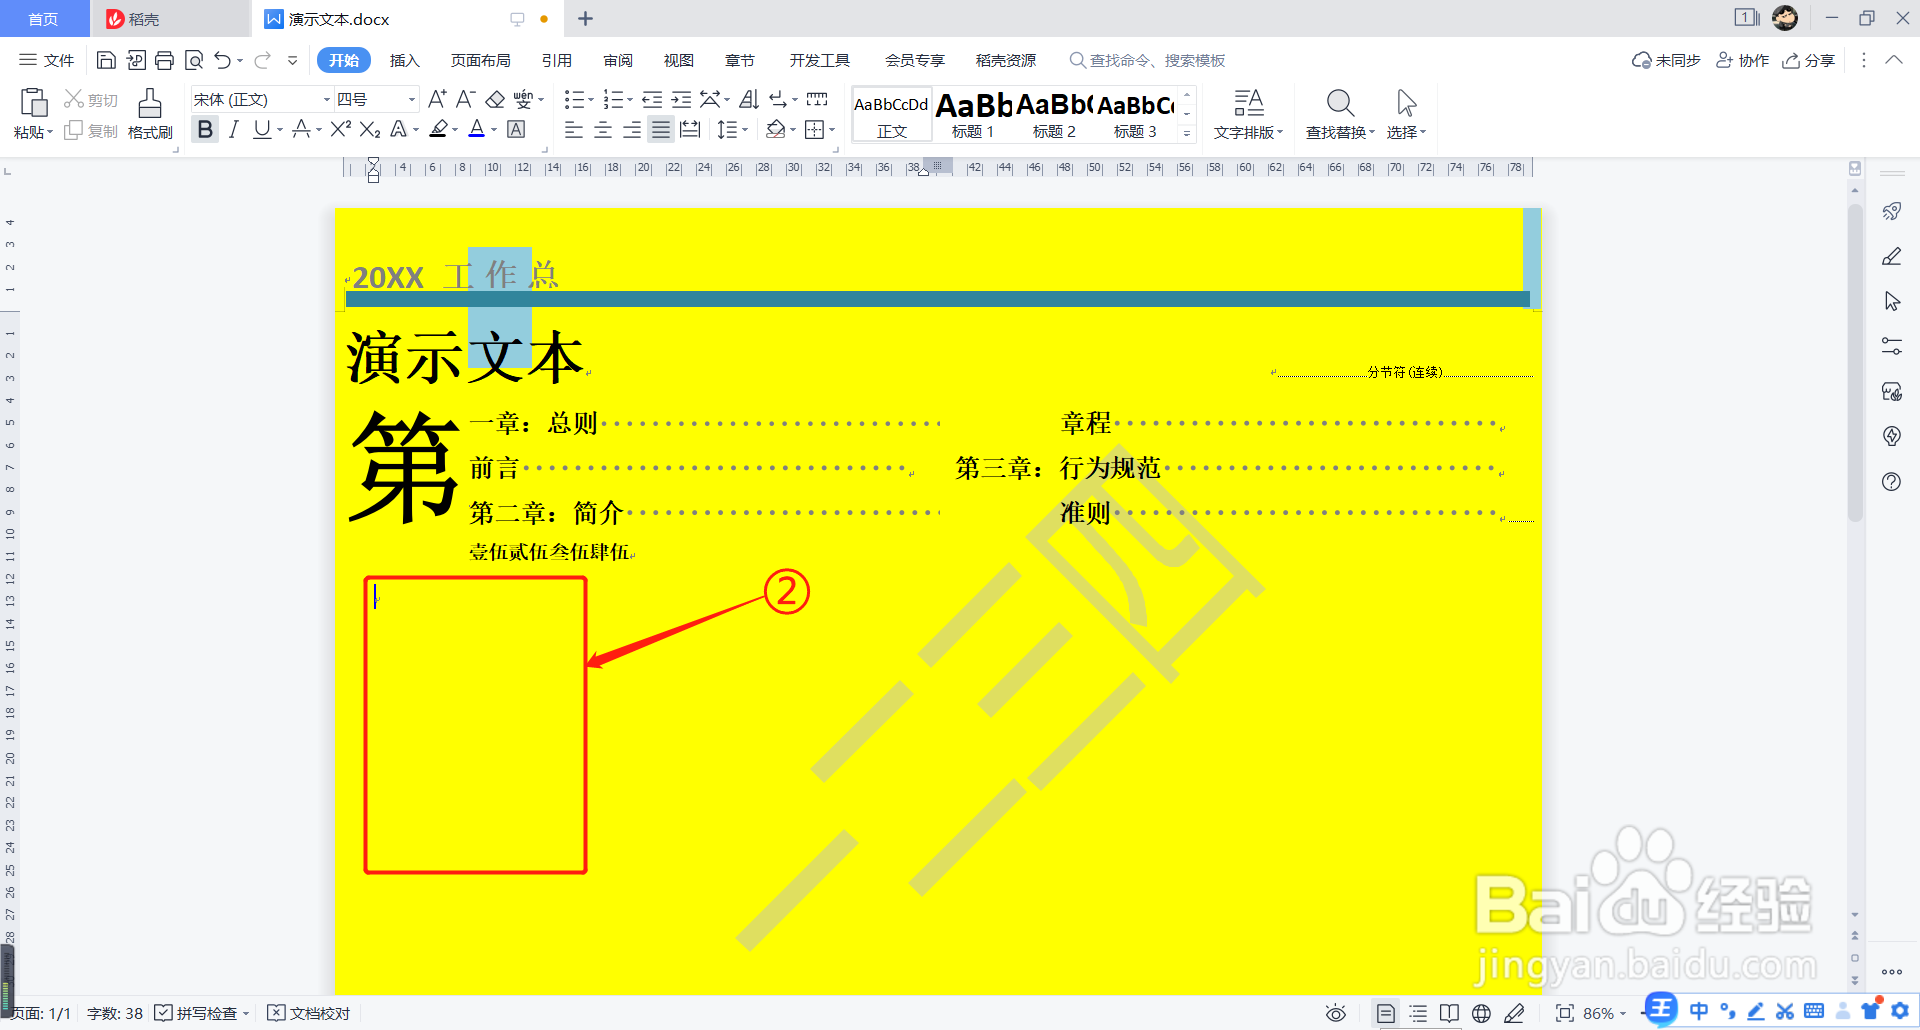
Task: Click the fit-page zoom icon in status bar
Action: 1564,1013
